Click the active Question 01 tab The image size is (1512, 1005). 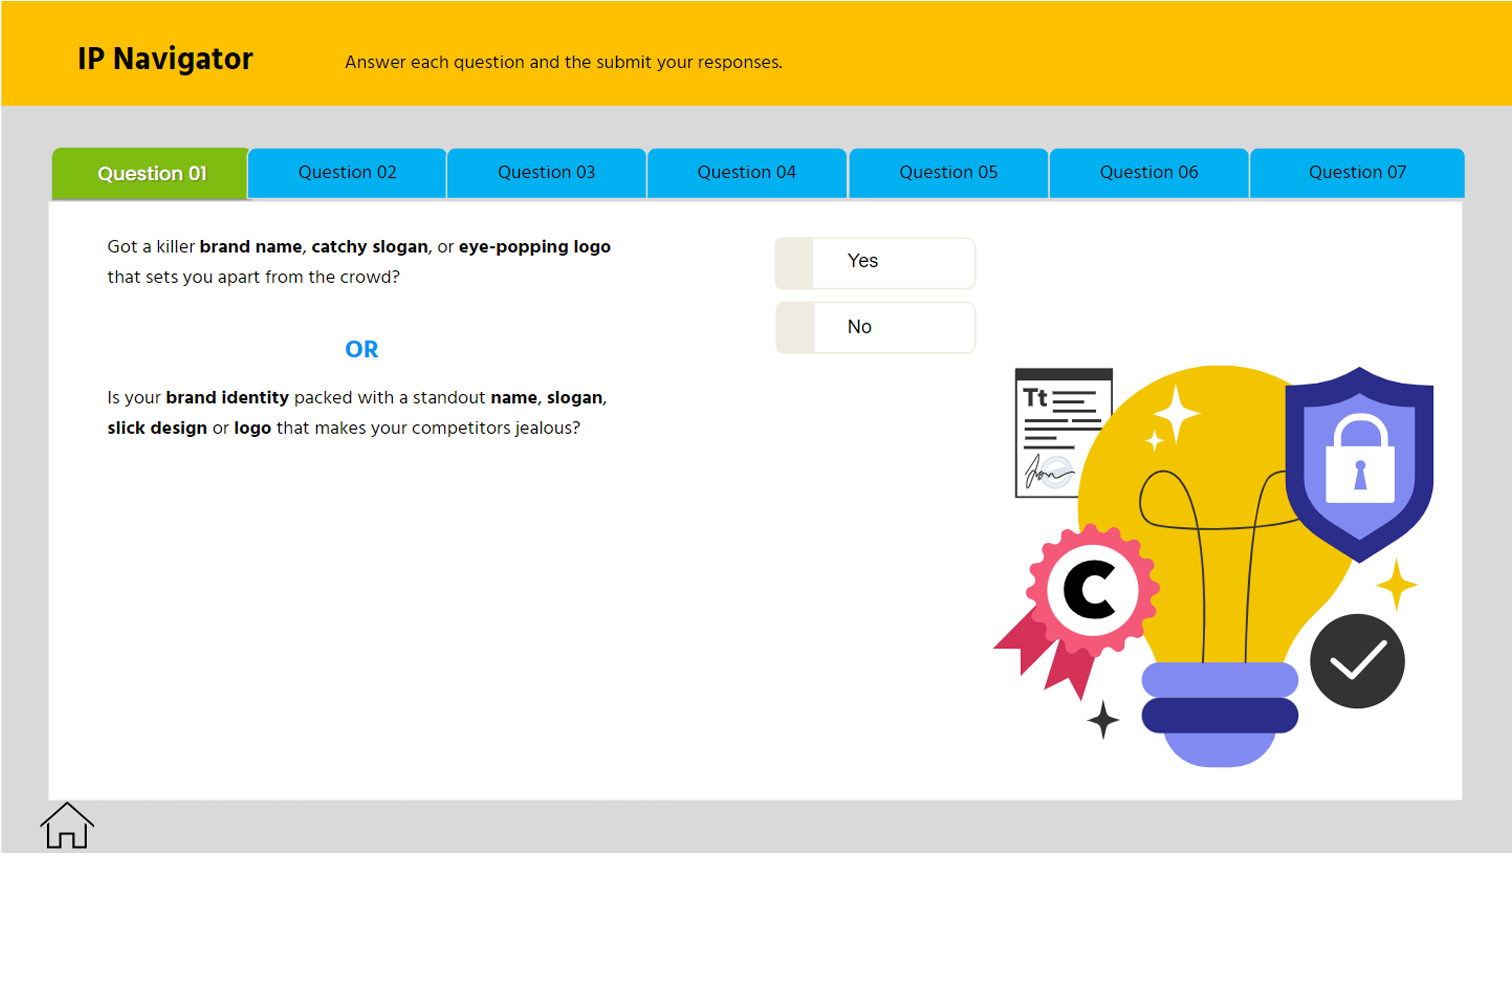[152, 174]
